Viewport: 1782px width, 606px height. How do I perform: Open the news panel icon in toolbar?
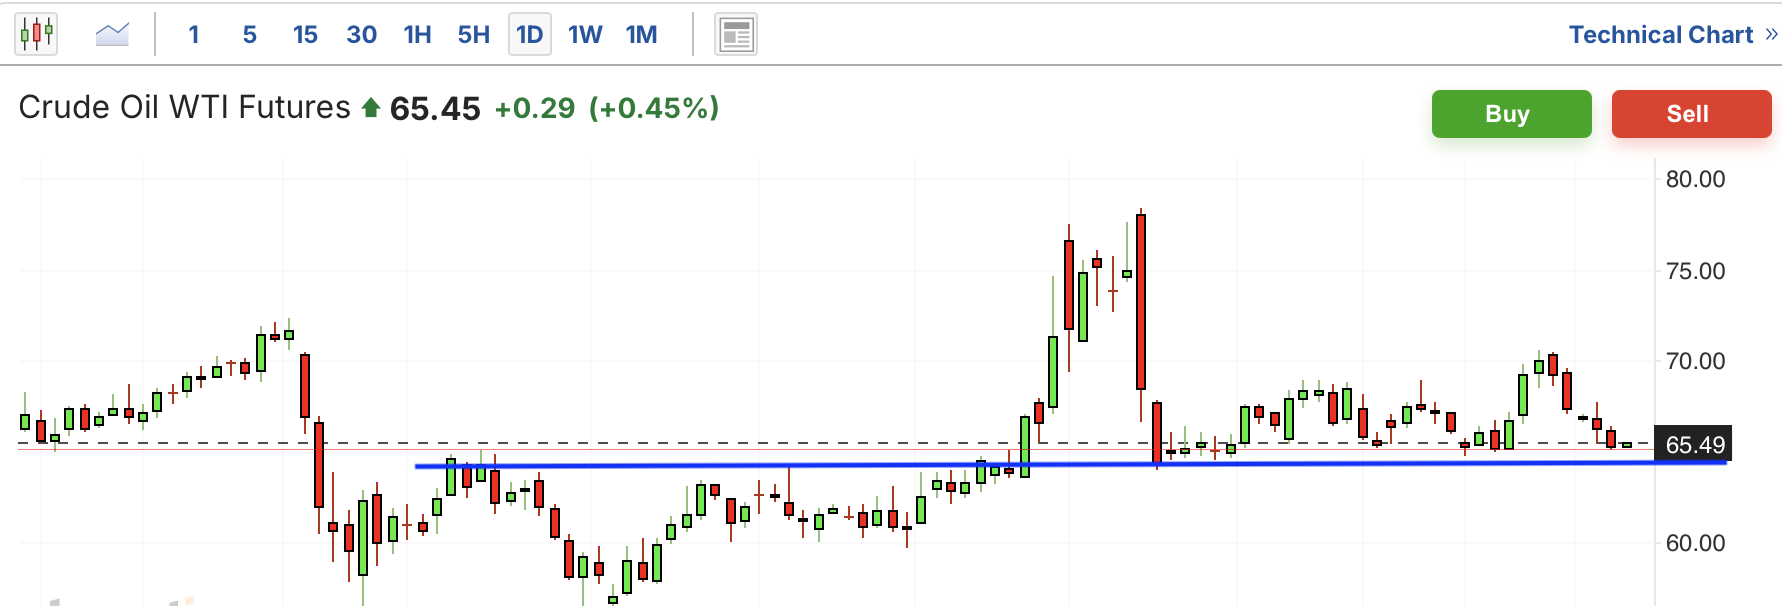[x=736, y=35]
